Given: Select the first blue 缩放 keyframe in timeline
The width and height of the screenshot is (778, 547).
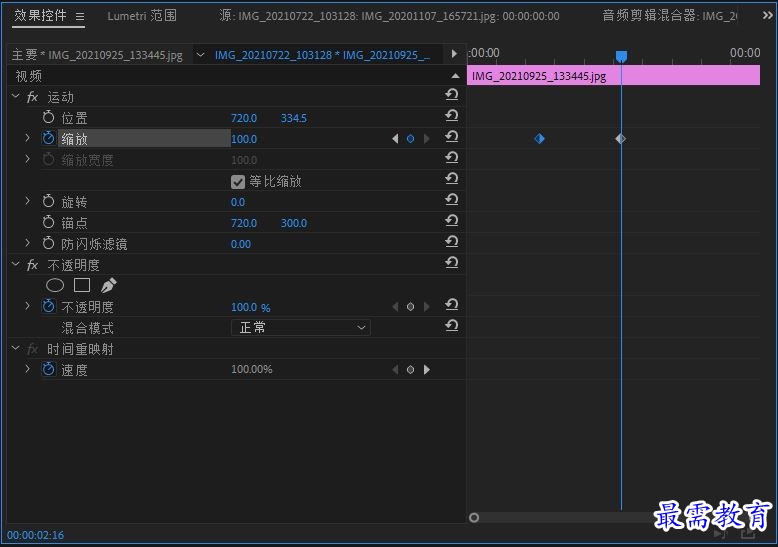Looking at the screenshot, I should coord(539,139).
